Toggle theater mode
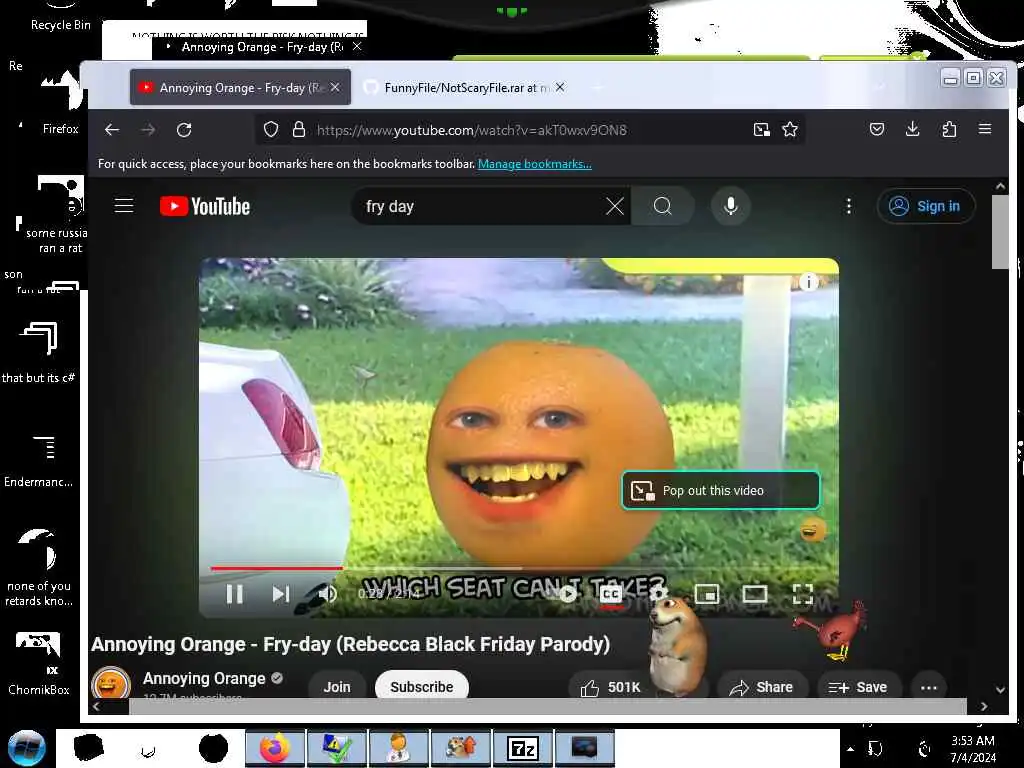 coord(755,594)
